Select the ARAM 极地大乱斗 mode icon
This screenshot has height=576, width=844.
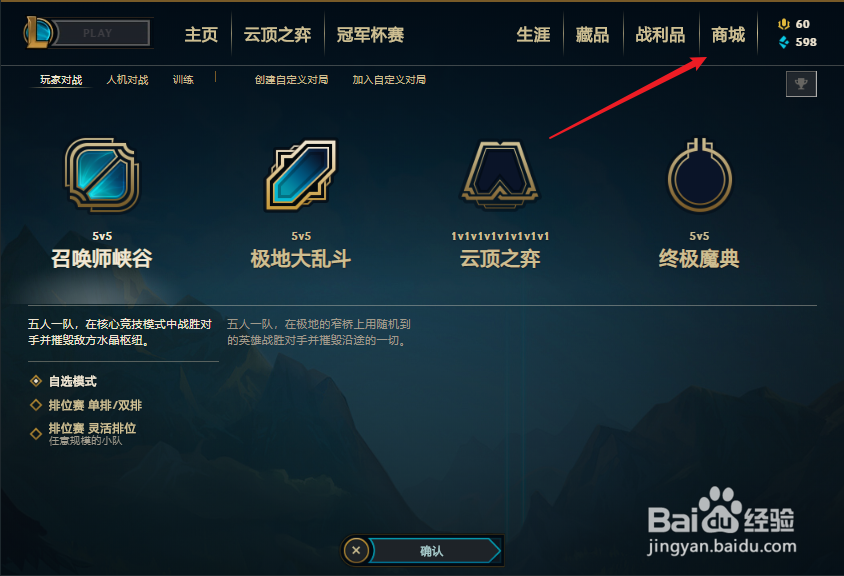coord(301,175)
